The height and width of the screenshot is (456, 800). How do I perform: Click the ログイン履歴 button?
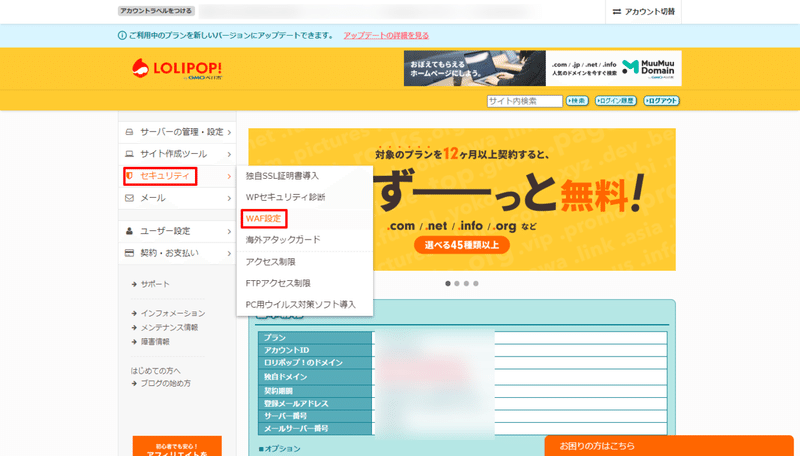pyautogui.click(x=616, y=101)
